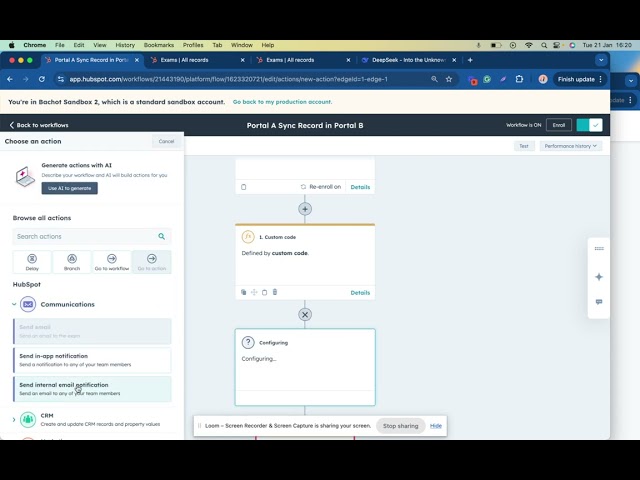Collapse the Communications category

click(14, 304)
